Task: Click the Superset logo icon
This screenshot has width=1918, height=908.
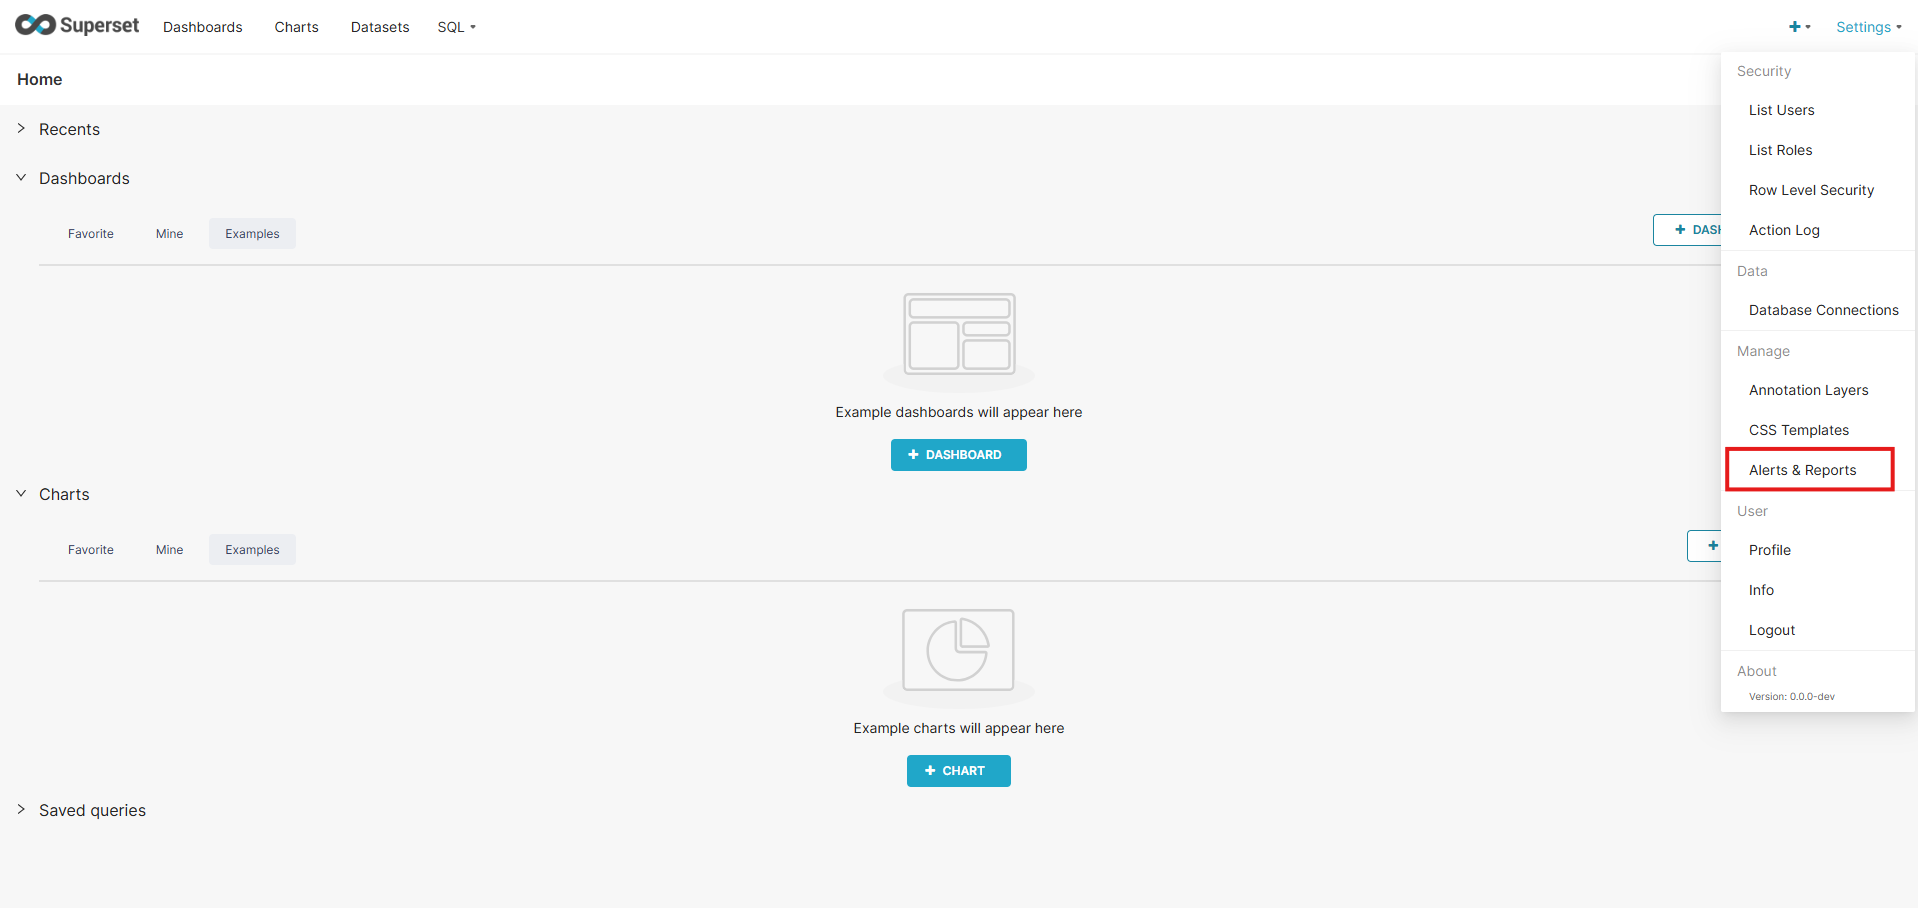Action: click(34, 24)
